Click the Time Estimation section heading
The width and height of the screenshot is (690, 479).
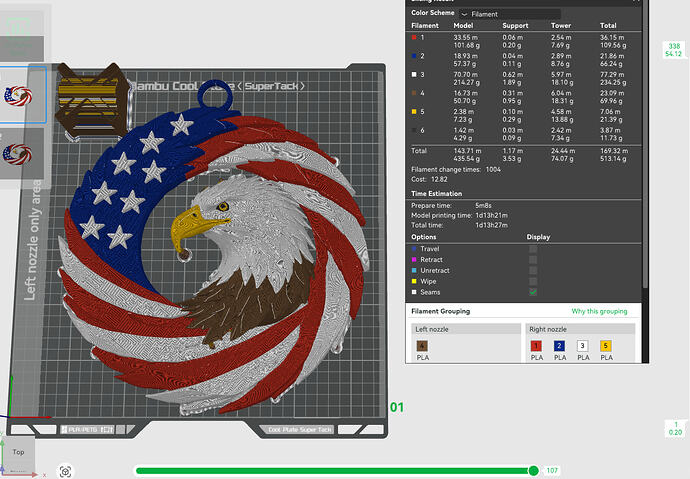tap(436, 194)
